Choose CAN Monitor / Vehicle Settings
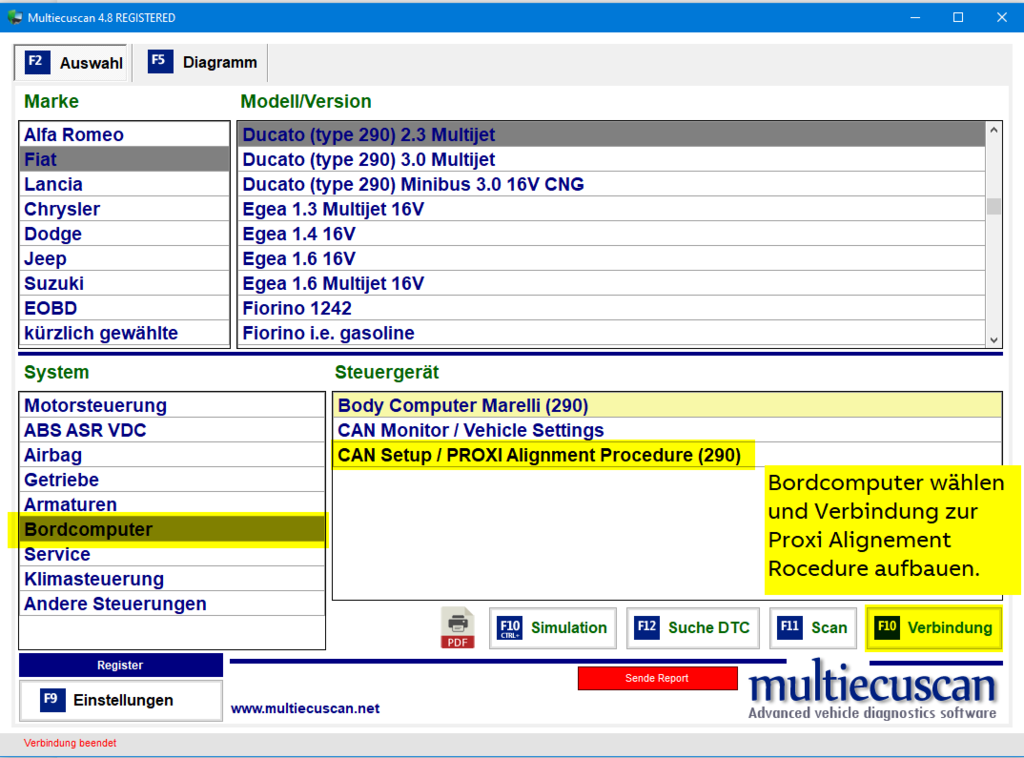The width and height of the screenshot is (1024, 758). pyautogui.click(x=667, y=430)
